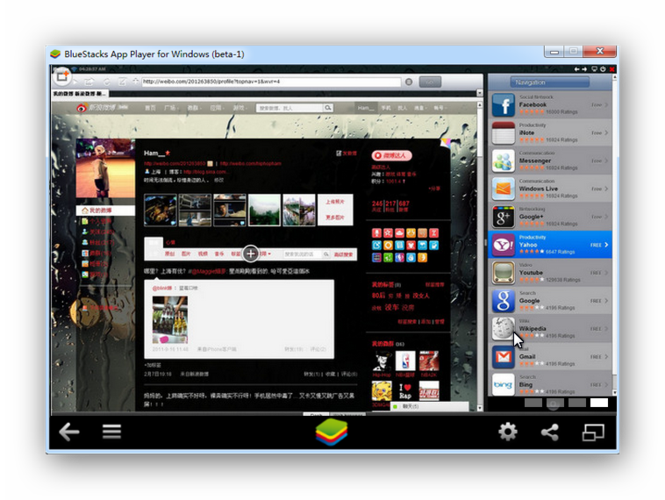This screenshot has height=500, width=665.
Task: Click the Ham__ item in Weibo nav bar
Action: (365, 108)
